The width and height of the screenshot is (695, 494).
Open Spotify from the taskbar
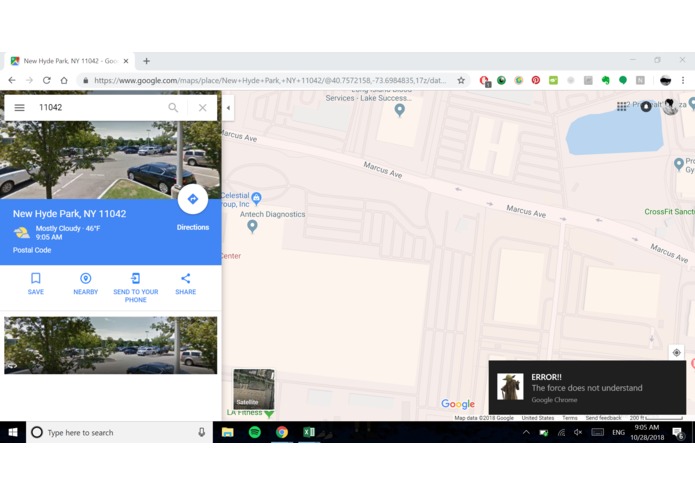(255, 432)
